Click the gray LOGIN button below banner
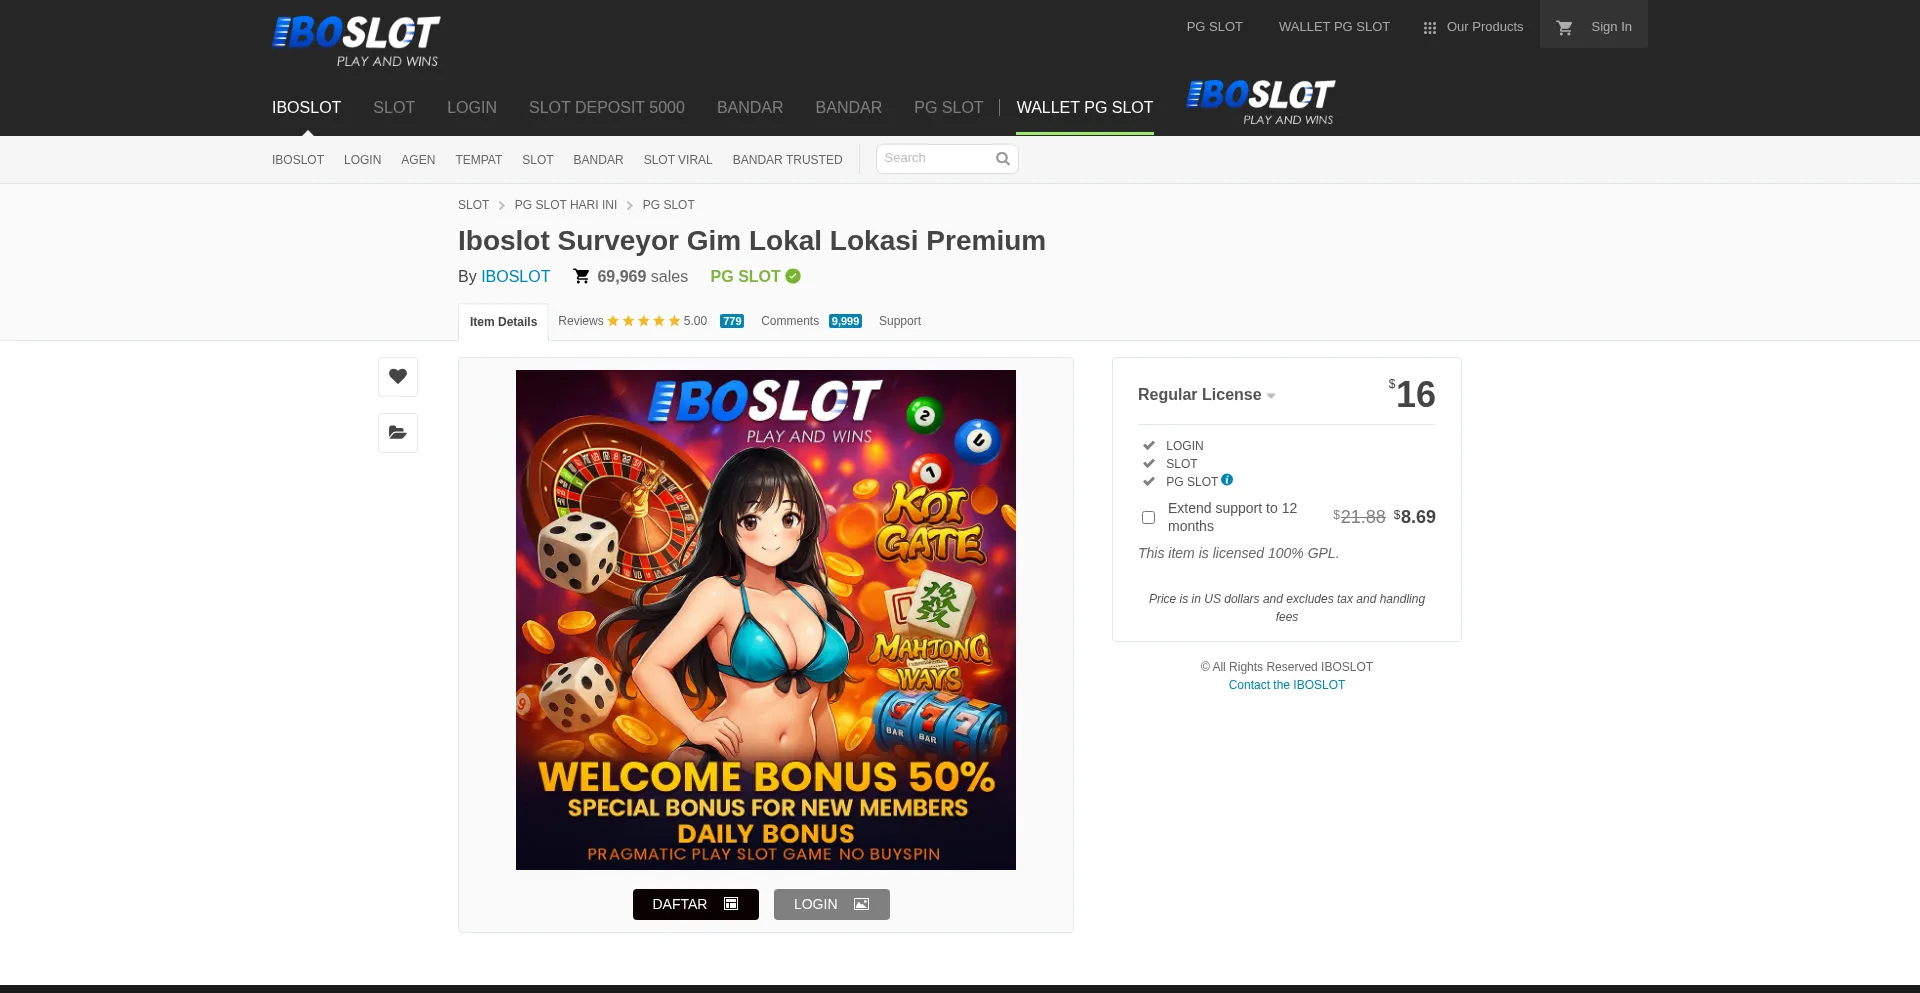1920x993 pixels. [x=832, y=904]
